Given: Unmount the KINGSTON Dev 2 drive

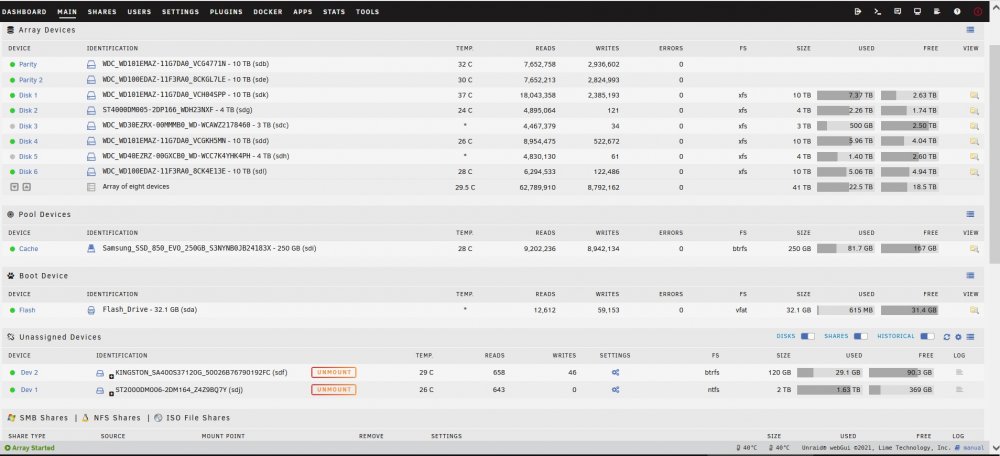Looking at the screenshot, I should point(334,372).
